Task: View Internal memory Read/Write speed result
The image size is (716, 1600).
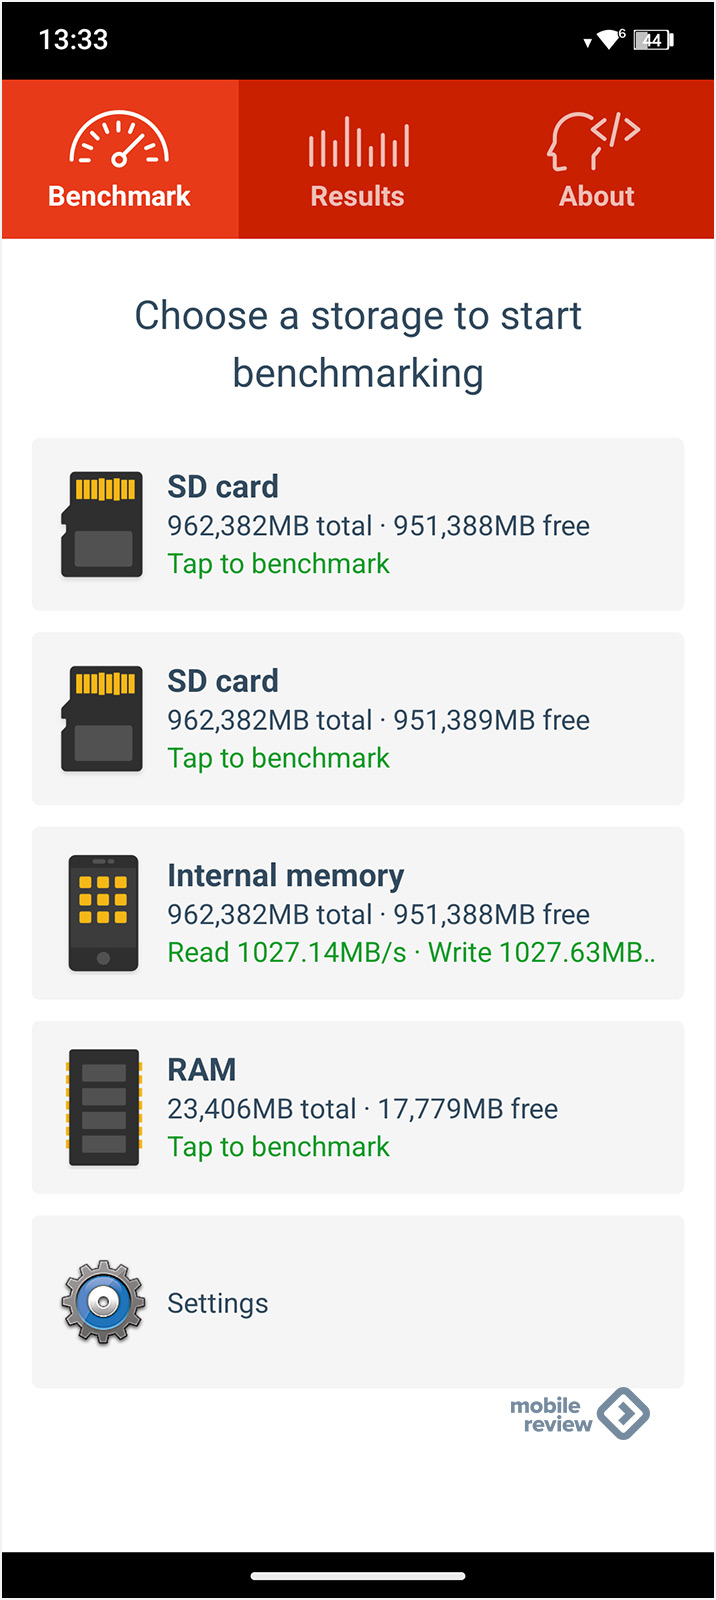Action: 410,952
